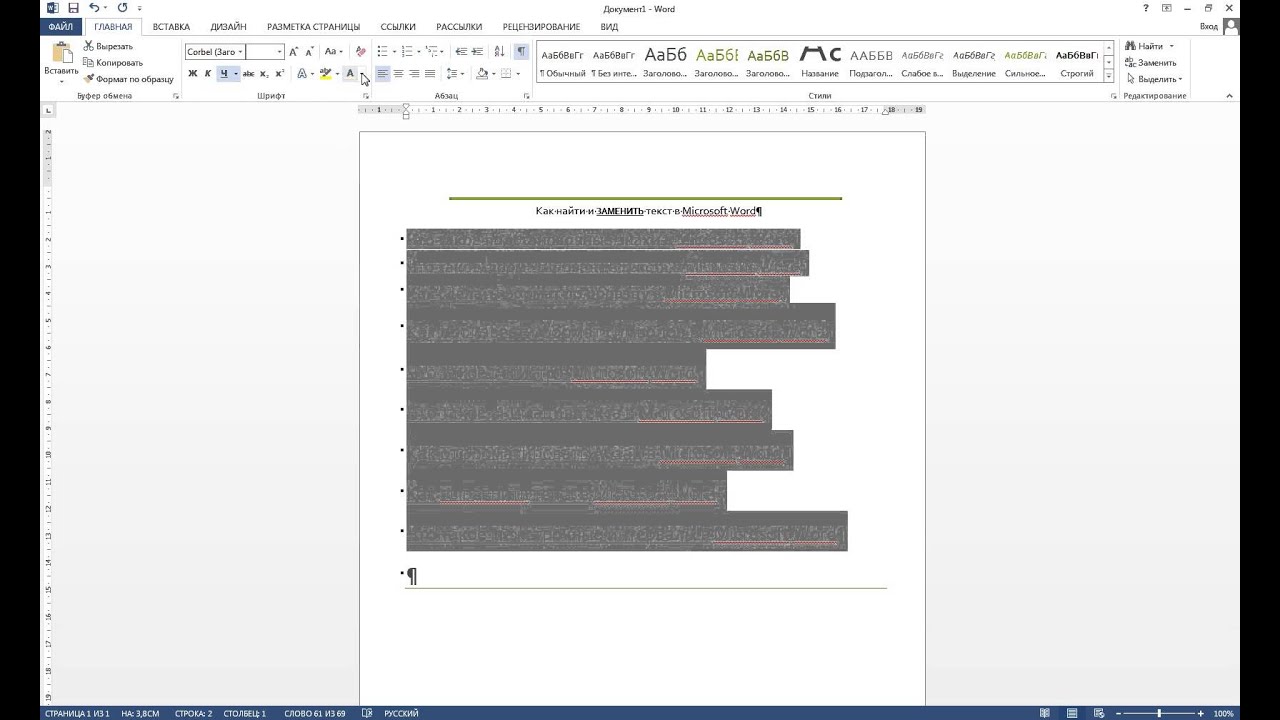
Task: Align text to the right
Action: 414,74
